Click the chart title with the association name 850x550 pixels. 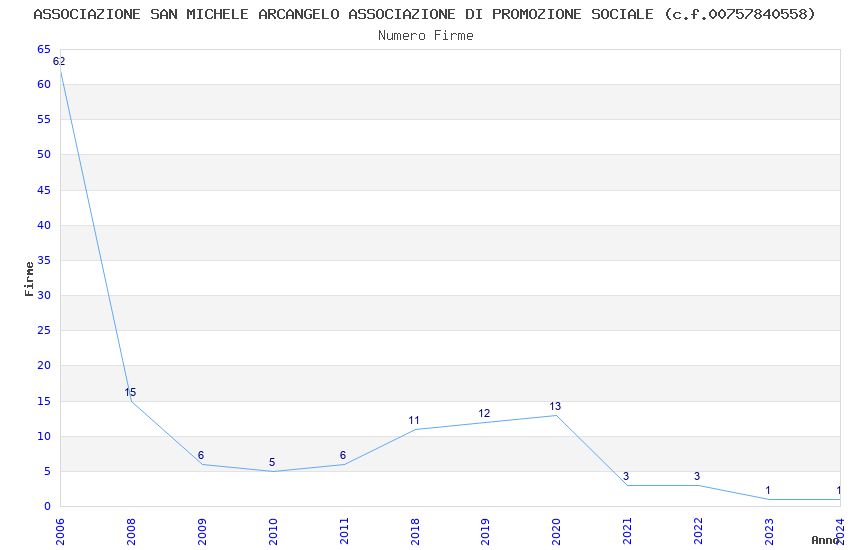click(x=424, y=14)
